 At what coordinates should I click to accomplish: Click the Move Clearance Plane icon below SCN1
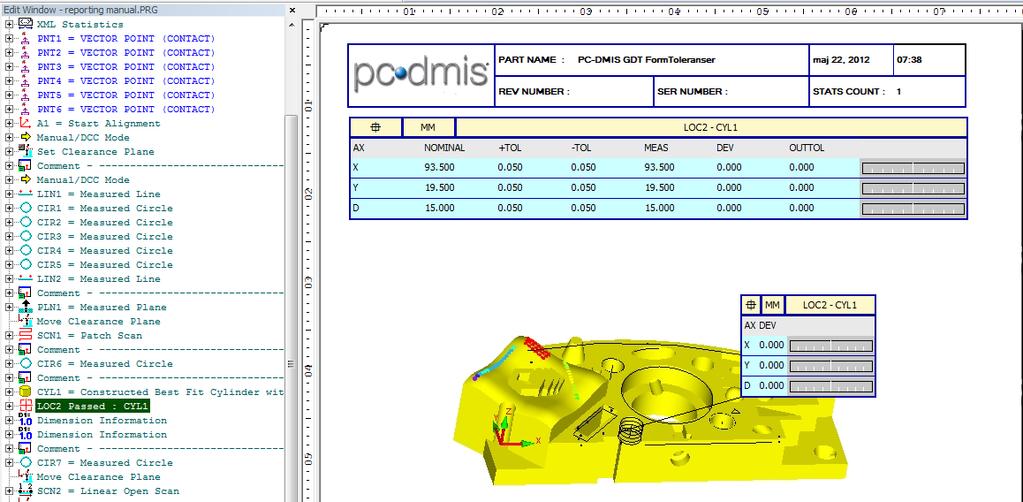pyautogui.click(x=25, y=321)
